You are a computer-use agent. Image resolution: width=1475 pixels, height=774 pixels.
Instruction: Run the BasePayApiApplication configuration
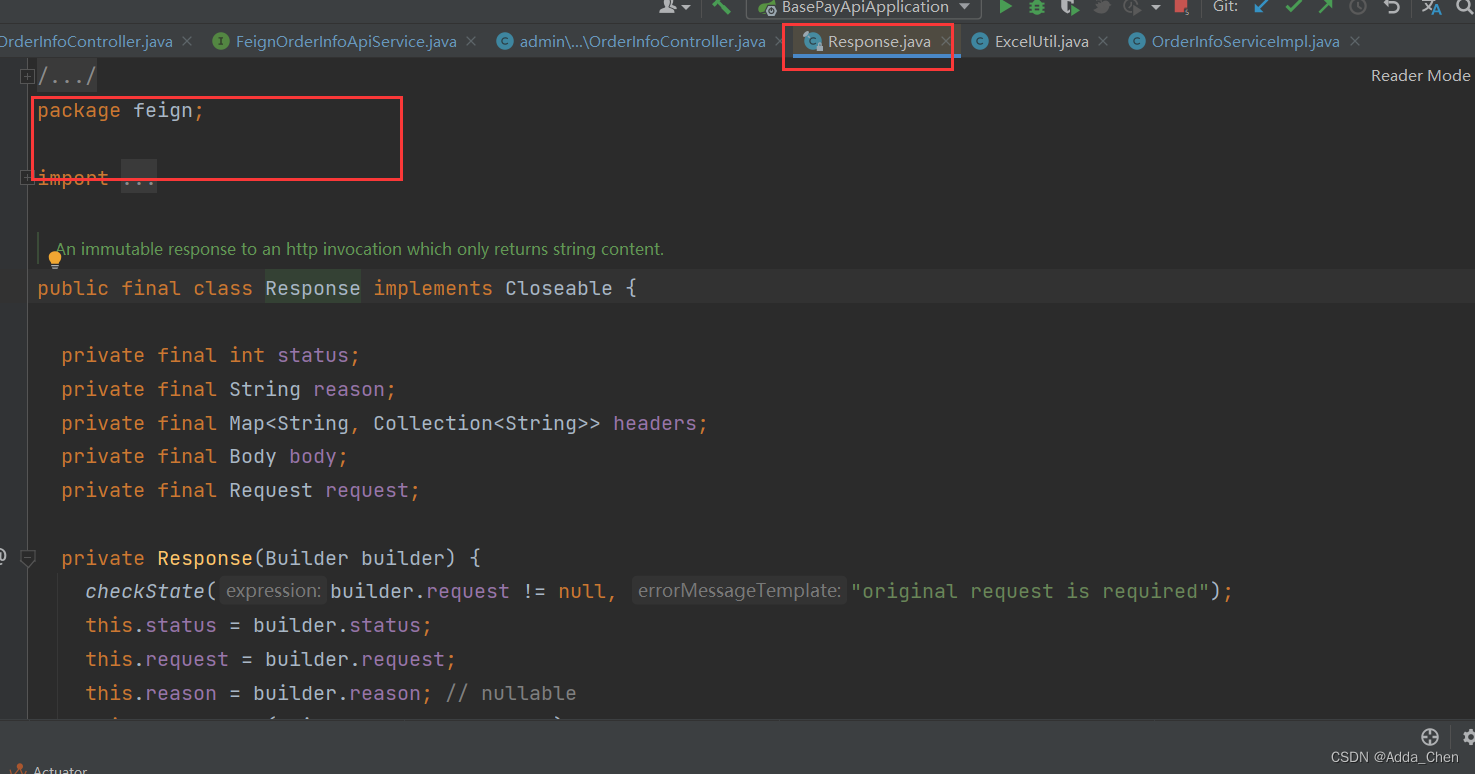point(1004,8)
